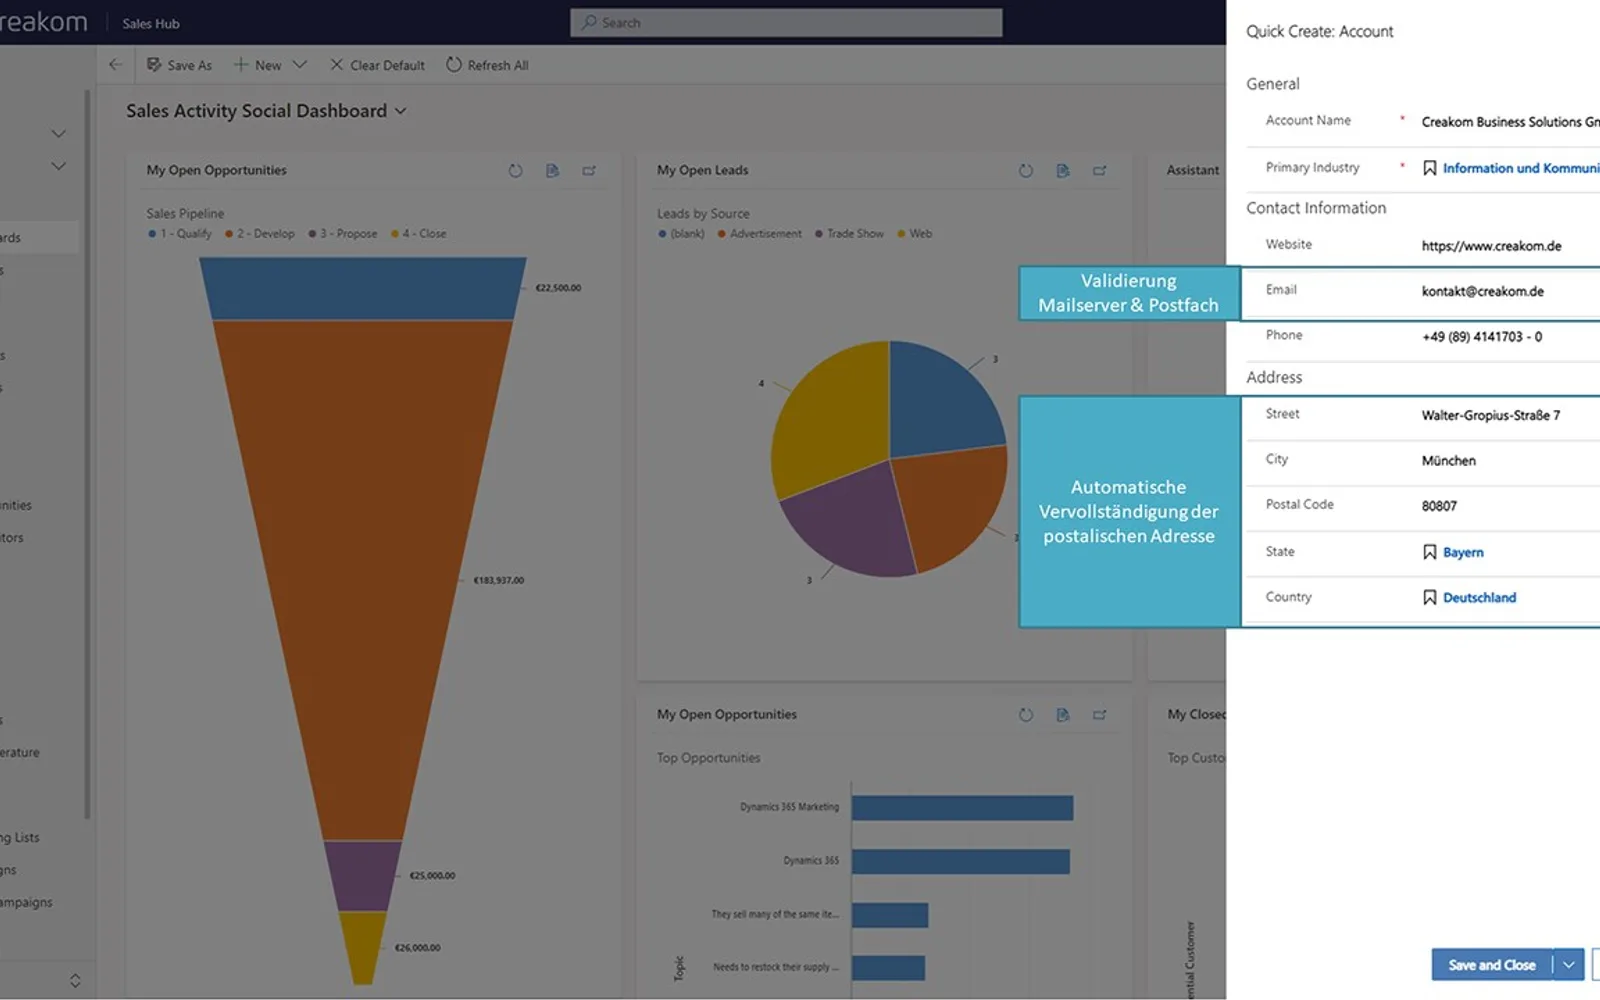Image resolution: width=1600 pixels, height=1000 pixels.
Task: Open the Save and Close dropdown arrow
Action: (x=1569, y=965)
